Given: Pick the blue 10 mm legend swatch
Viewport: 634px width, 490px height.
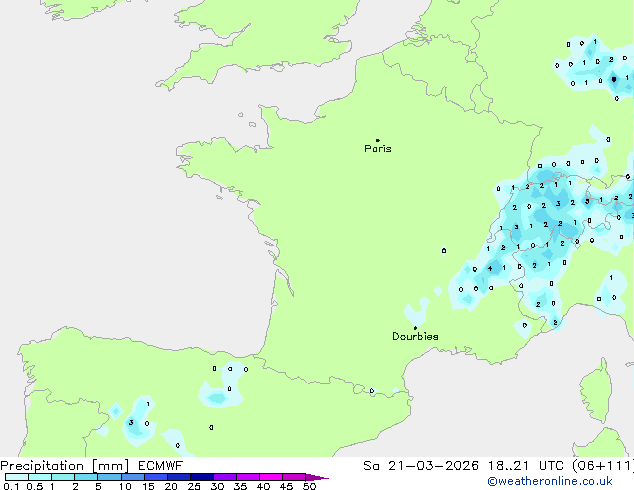Looking at the screenshot, I should (133, 478).
